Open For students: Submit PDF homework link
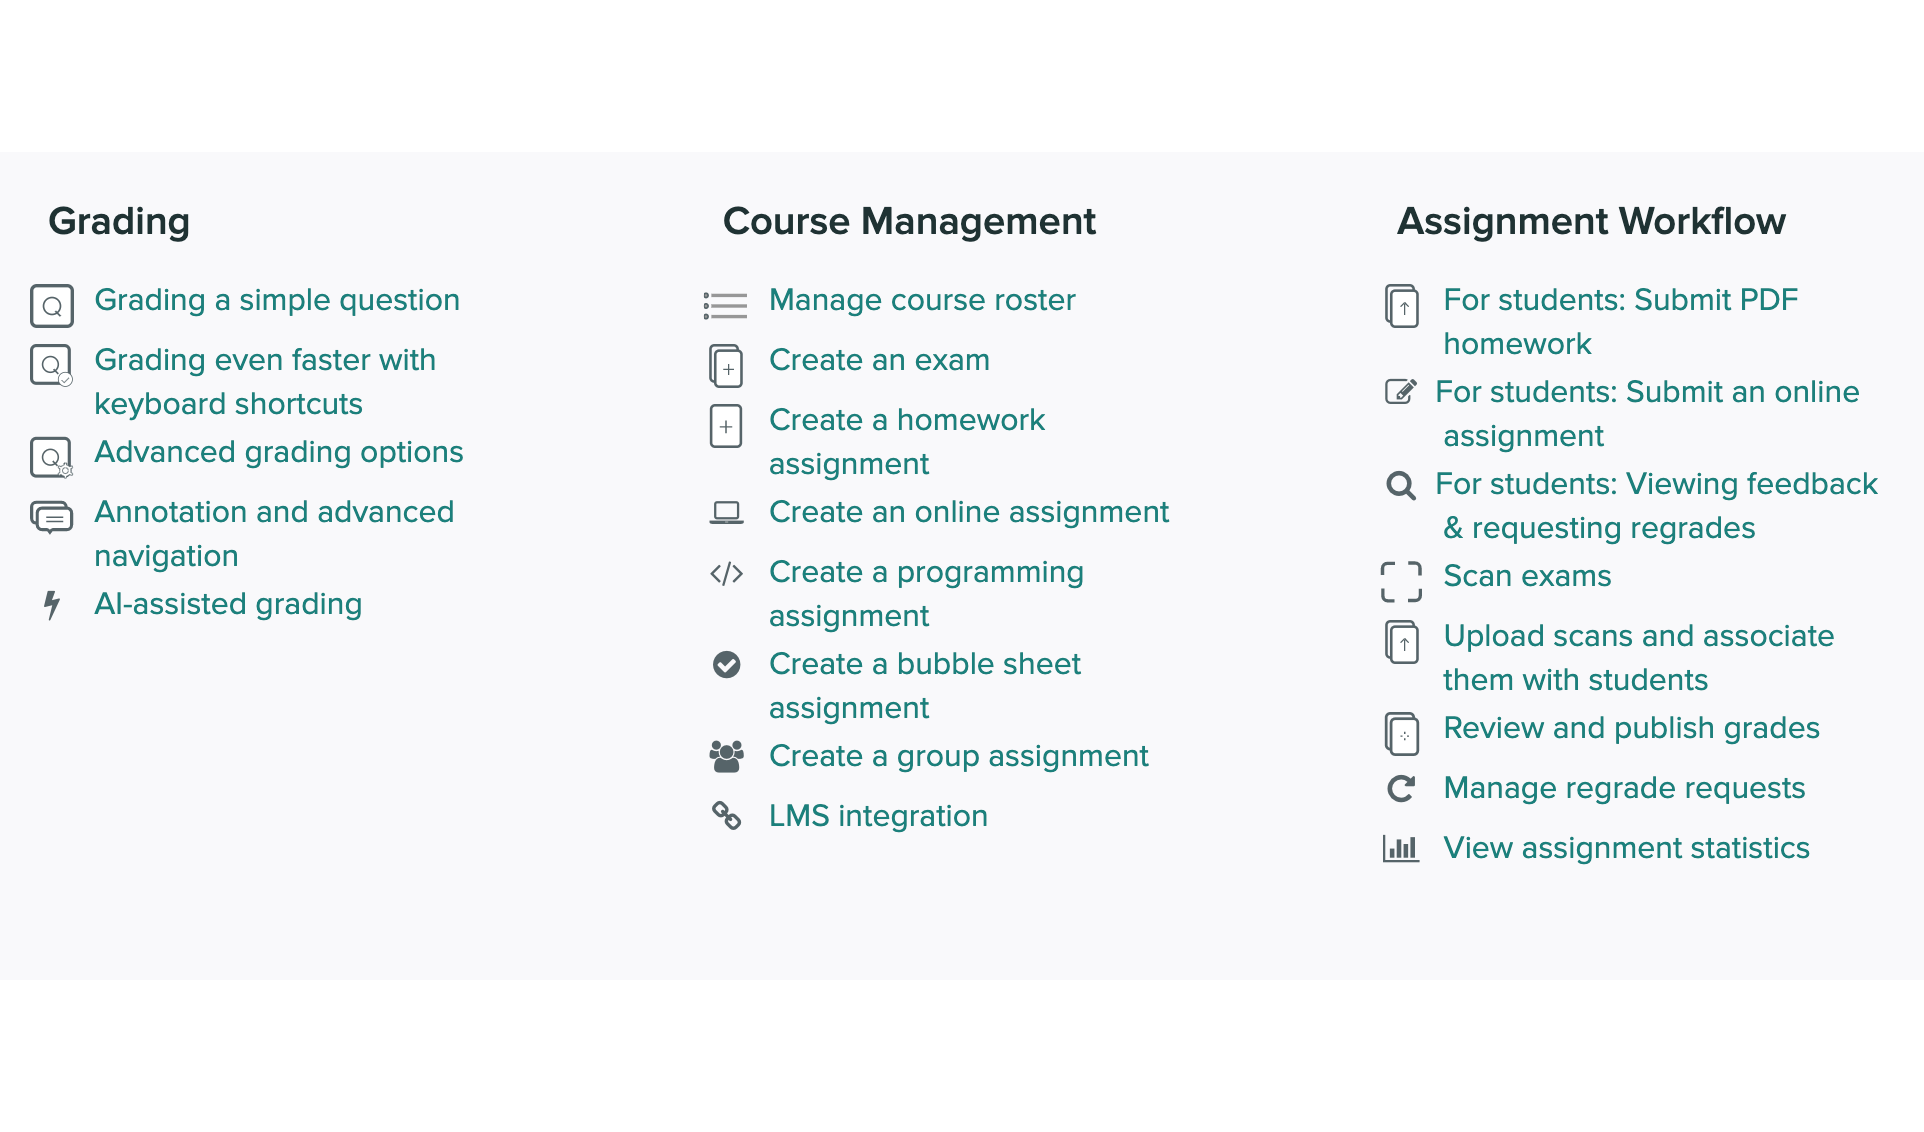Viewport: 1924px width, 1132px height. coord(1620,322)
